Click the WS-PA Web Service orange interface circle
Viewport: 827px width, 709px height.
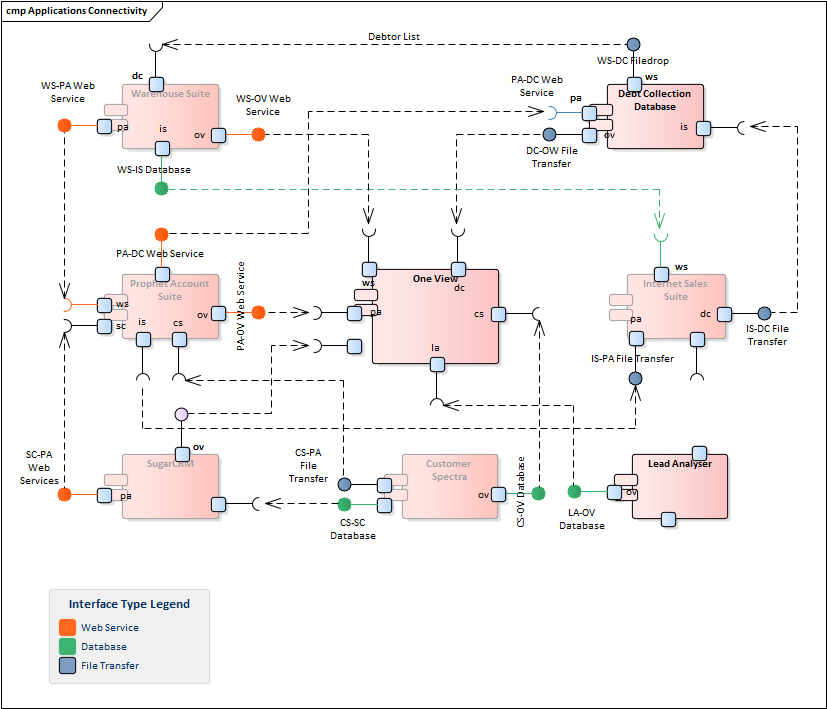(x=65, y=126)
